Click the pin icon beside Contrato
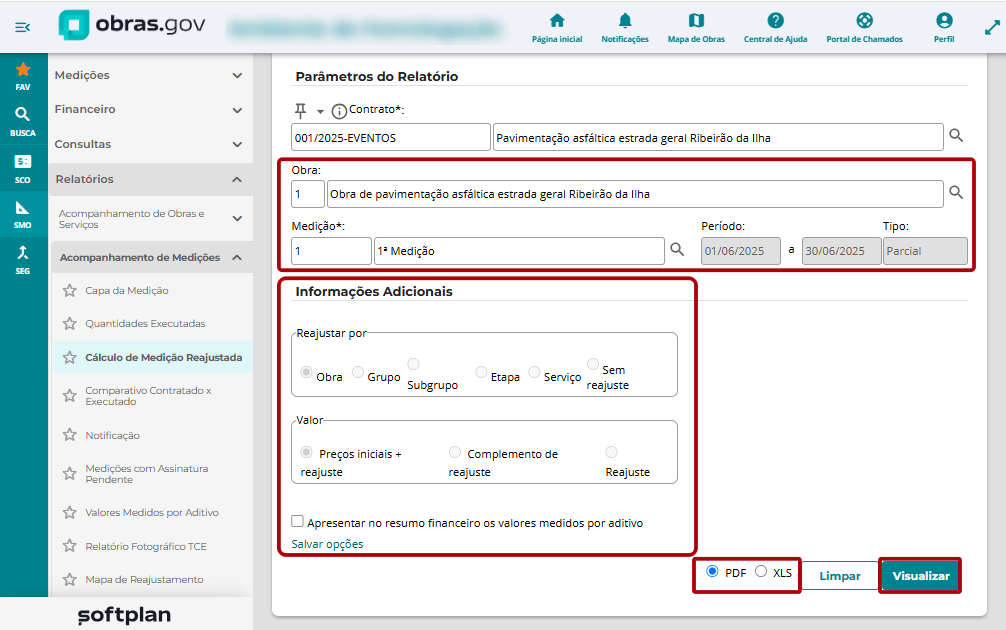Viewport: 1006px width, 630px height. (300, 111)
